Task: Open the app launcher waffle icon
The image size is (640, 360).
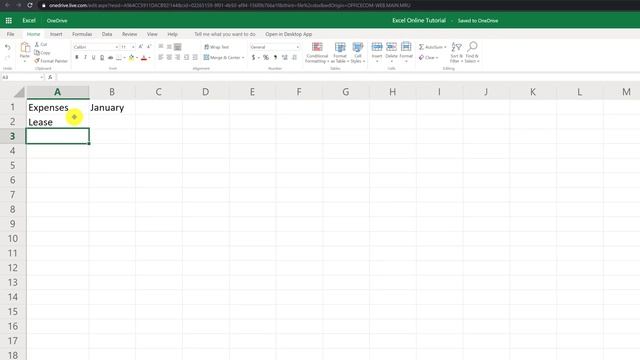Action: tap(9, 20)
